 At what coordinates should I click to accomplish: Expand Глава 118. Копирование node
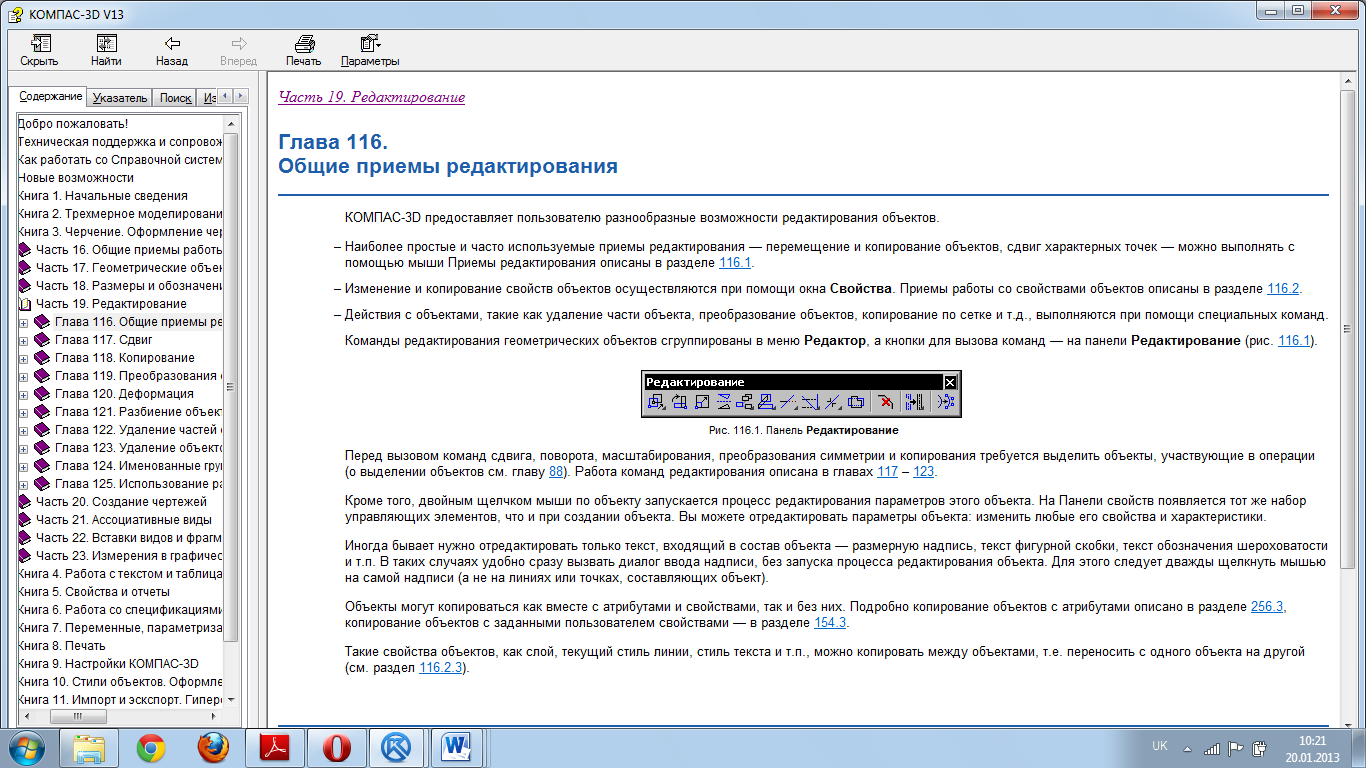click(24, 358)
